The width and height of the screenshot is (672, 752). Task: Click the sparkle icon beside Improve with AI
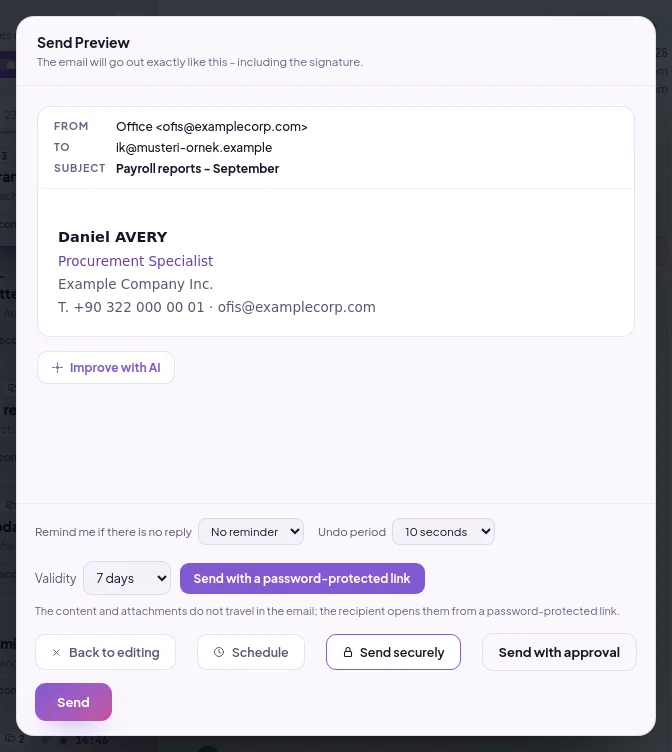[58, 368]
